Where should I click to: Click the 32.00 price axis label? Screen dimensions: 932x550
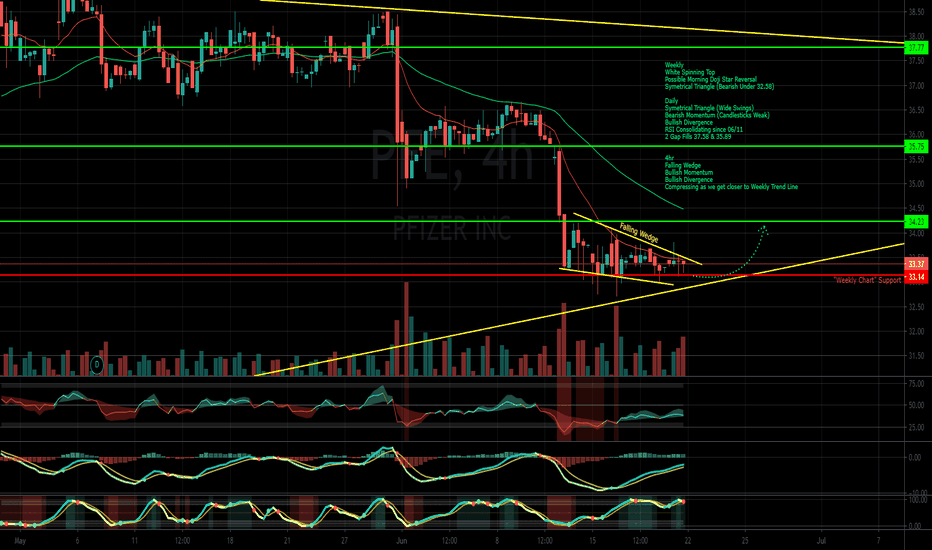click(x=916, y=331)
